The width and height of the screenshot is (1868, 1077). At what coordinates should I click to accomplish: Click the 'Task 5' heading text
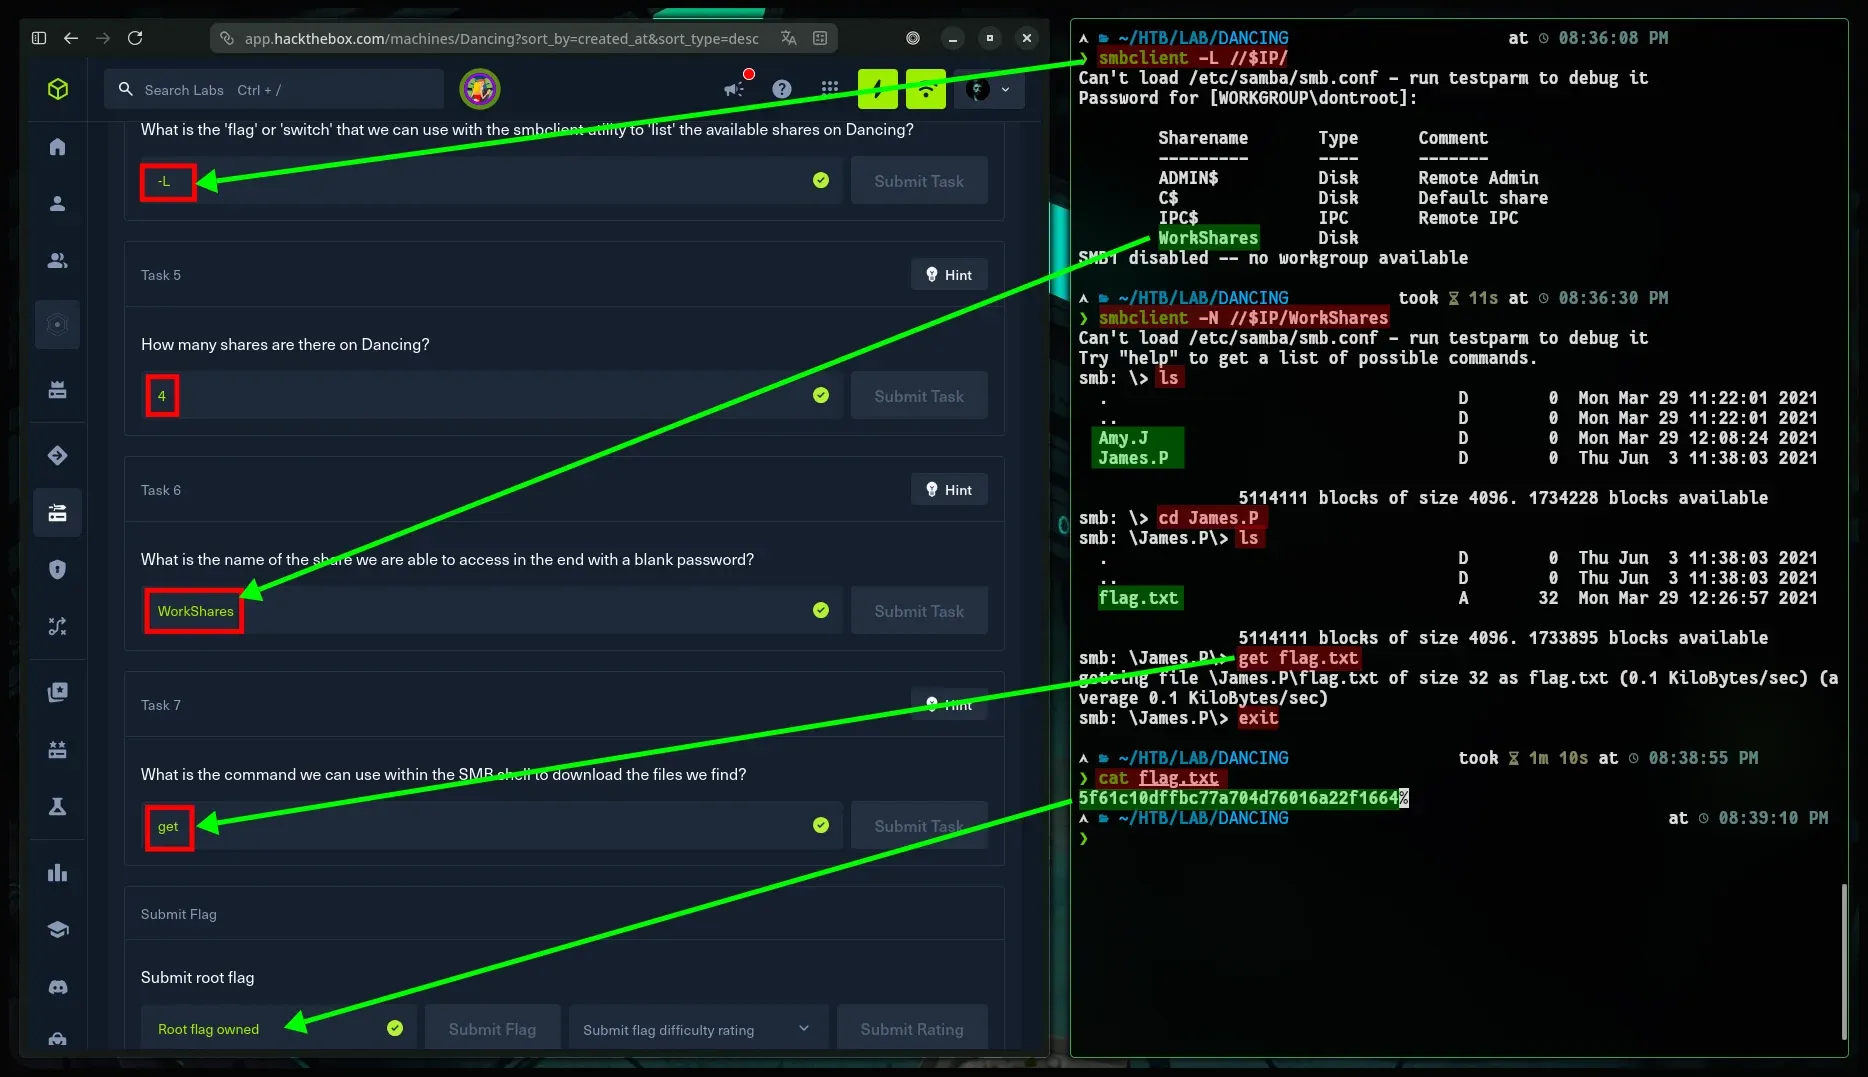[161, 275]
